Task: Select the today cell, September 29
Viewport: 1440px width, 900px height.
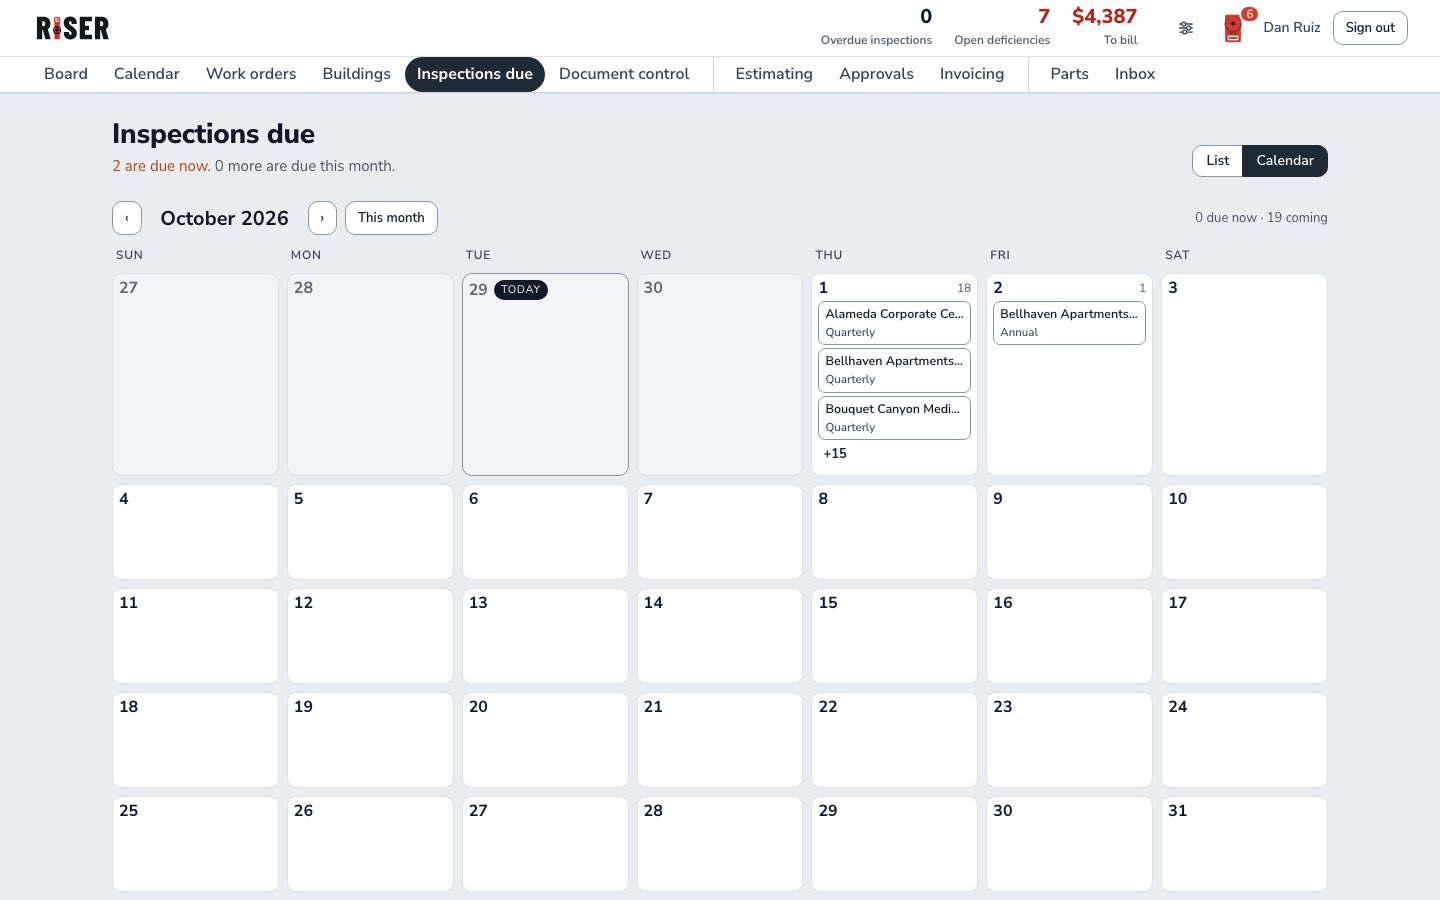Action: point(545,375)
